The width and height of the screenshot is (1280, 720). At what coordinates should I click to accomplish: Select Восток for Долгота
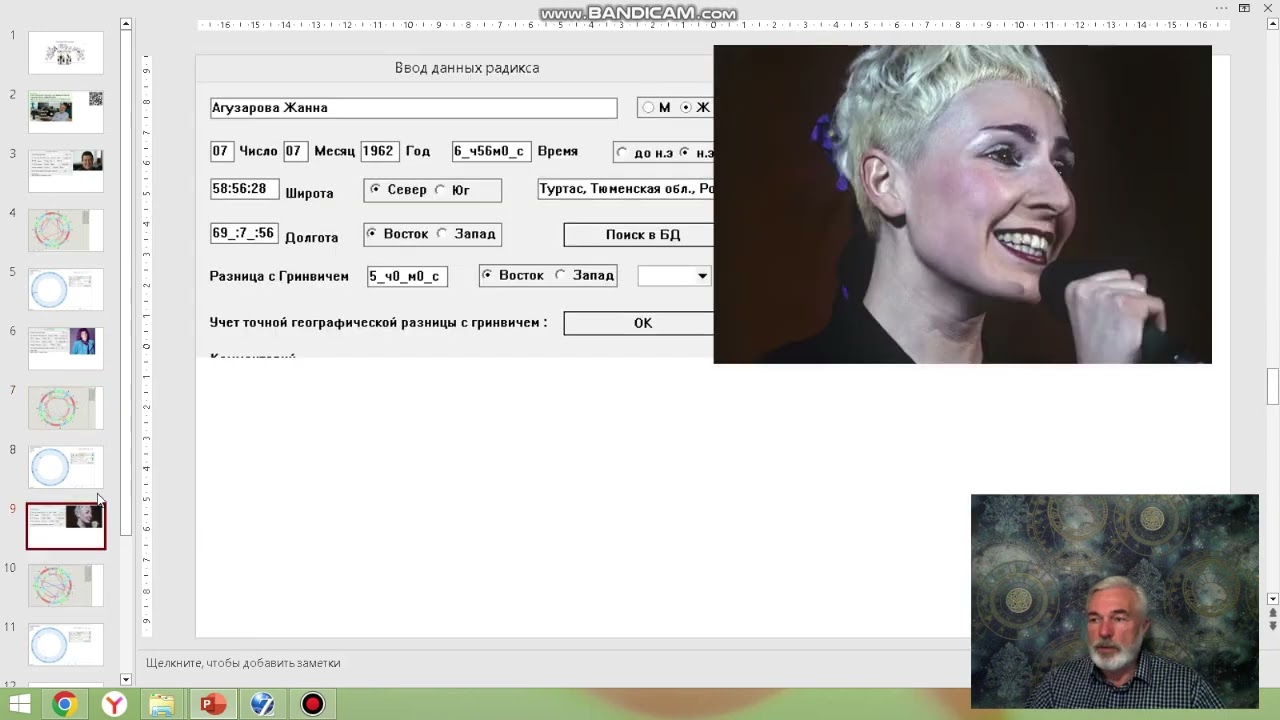(372, 234)
